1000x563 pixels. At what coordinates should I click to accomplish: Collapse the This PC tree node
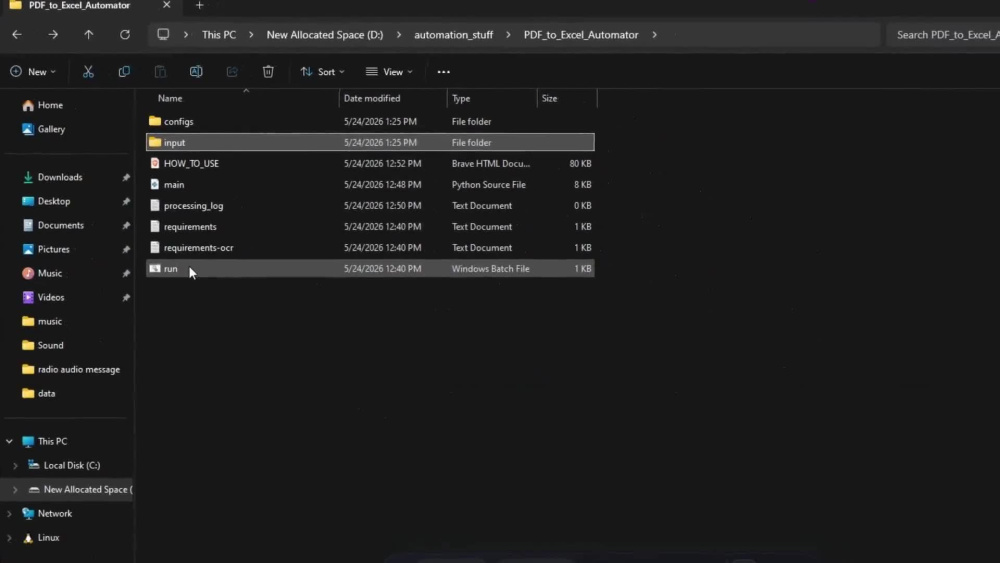(9, 441)
